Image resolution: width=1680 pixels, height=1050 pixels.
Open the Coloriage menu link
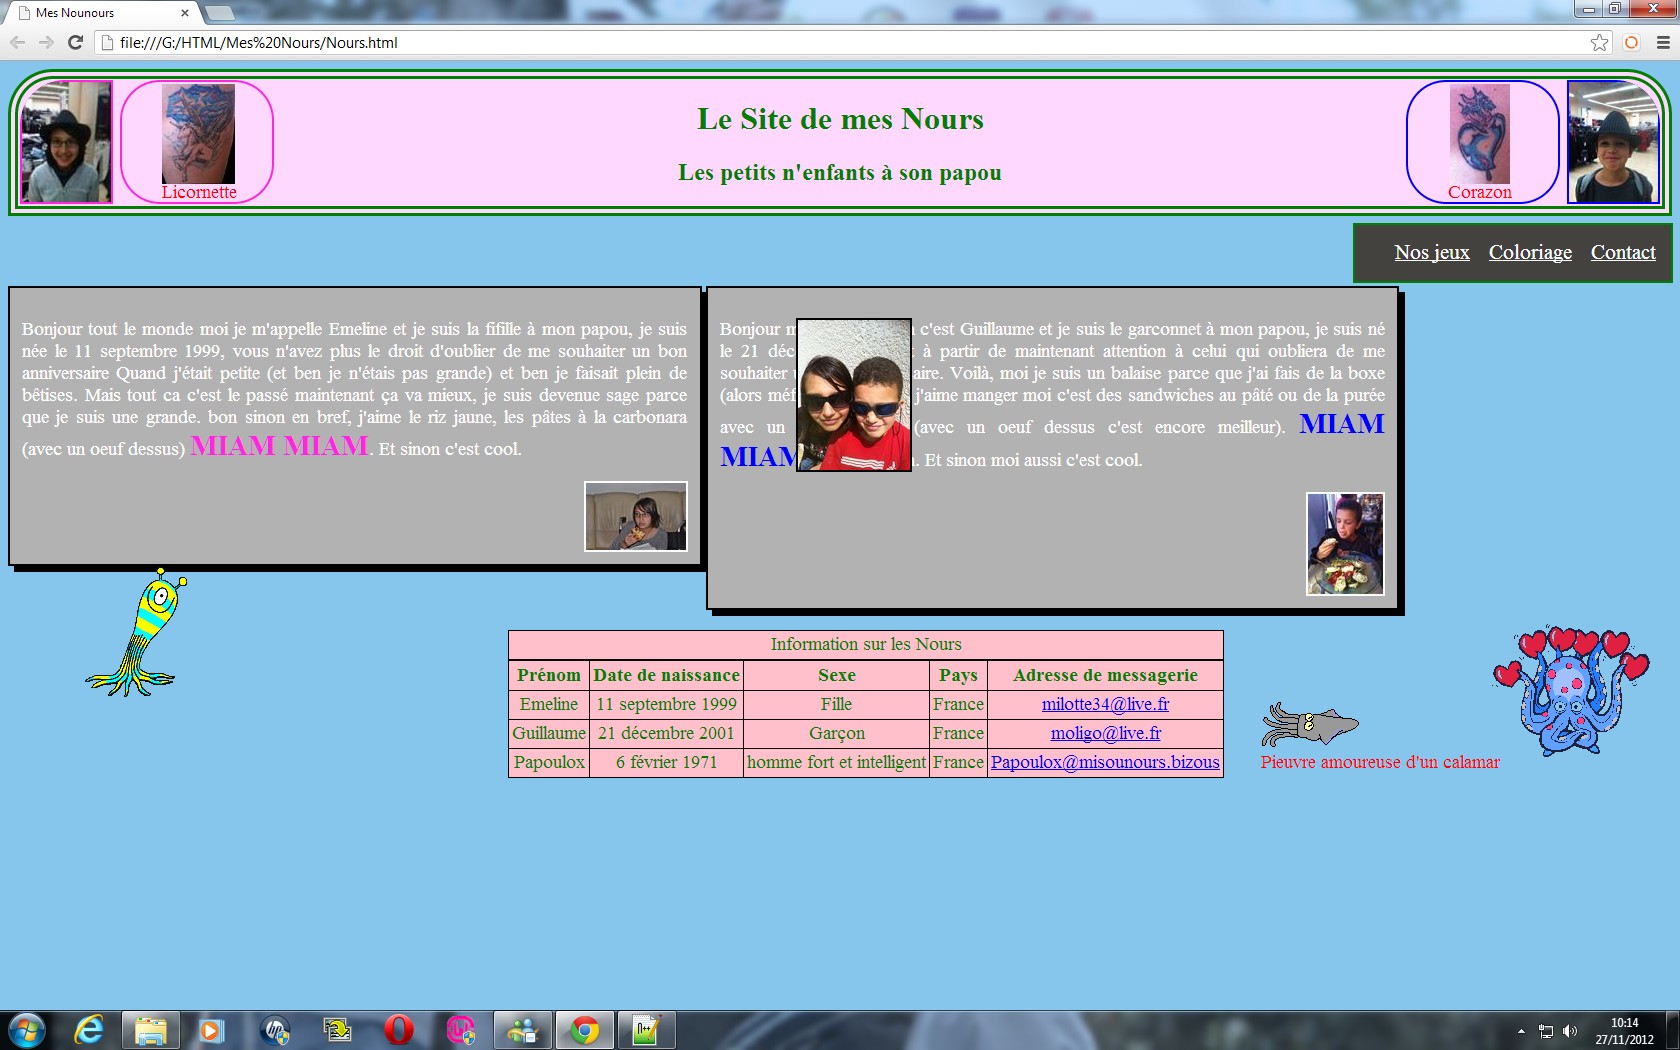pos(1530,252)
